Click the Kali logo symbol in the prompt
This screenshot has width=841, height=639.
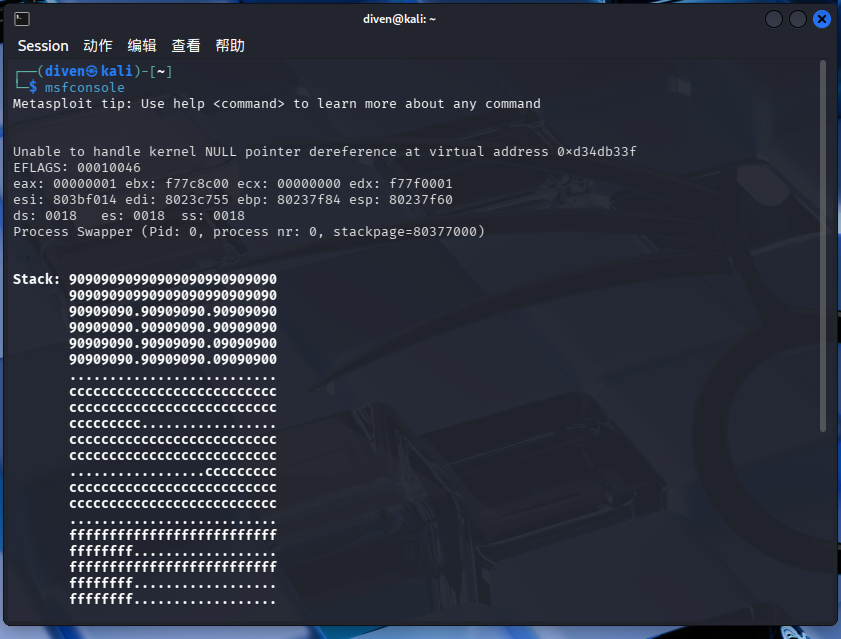point(91,72)
